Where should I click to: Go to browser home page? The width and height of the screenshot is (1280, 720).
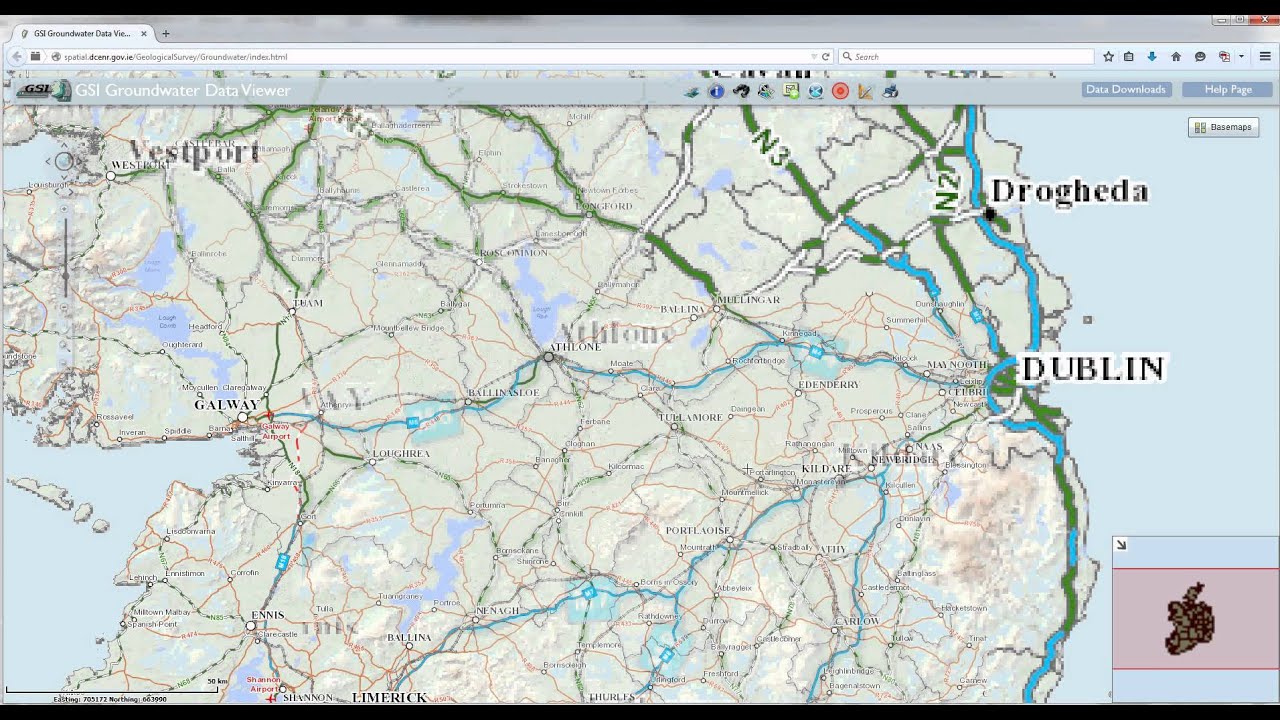pyautogui.click(x=1176, y=57)
